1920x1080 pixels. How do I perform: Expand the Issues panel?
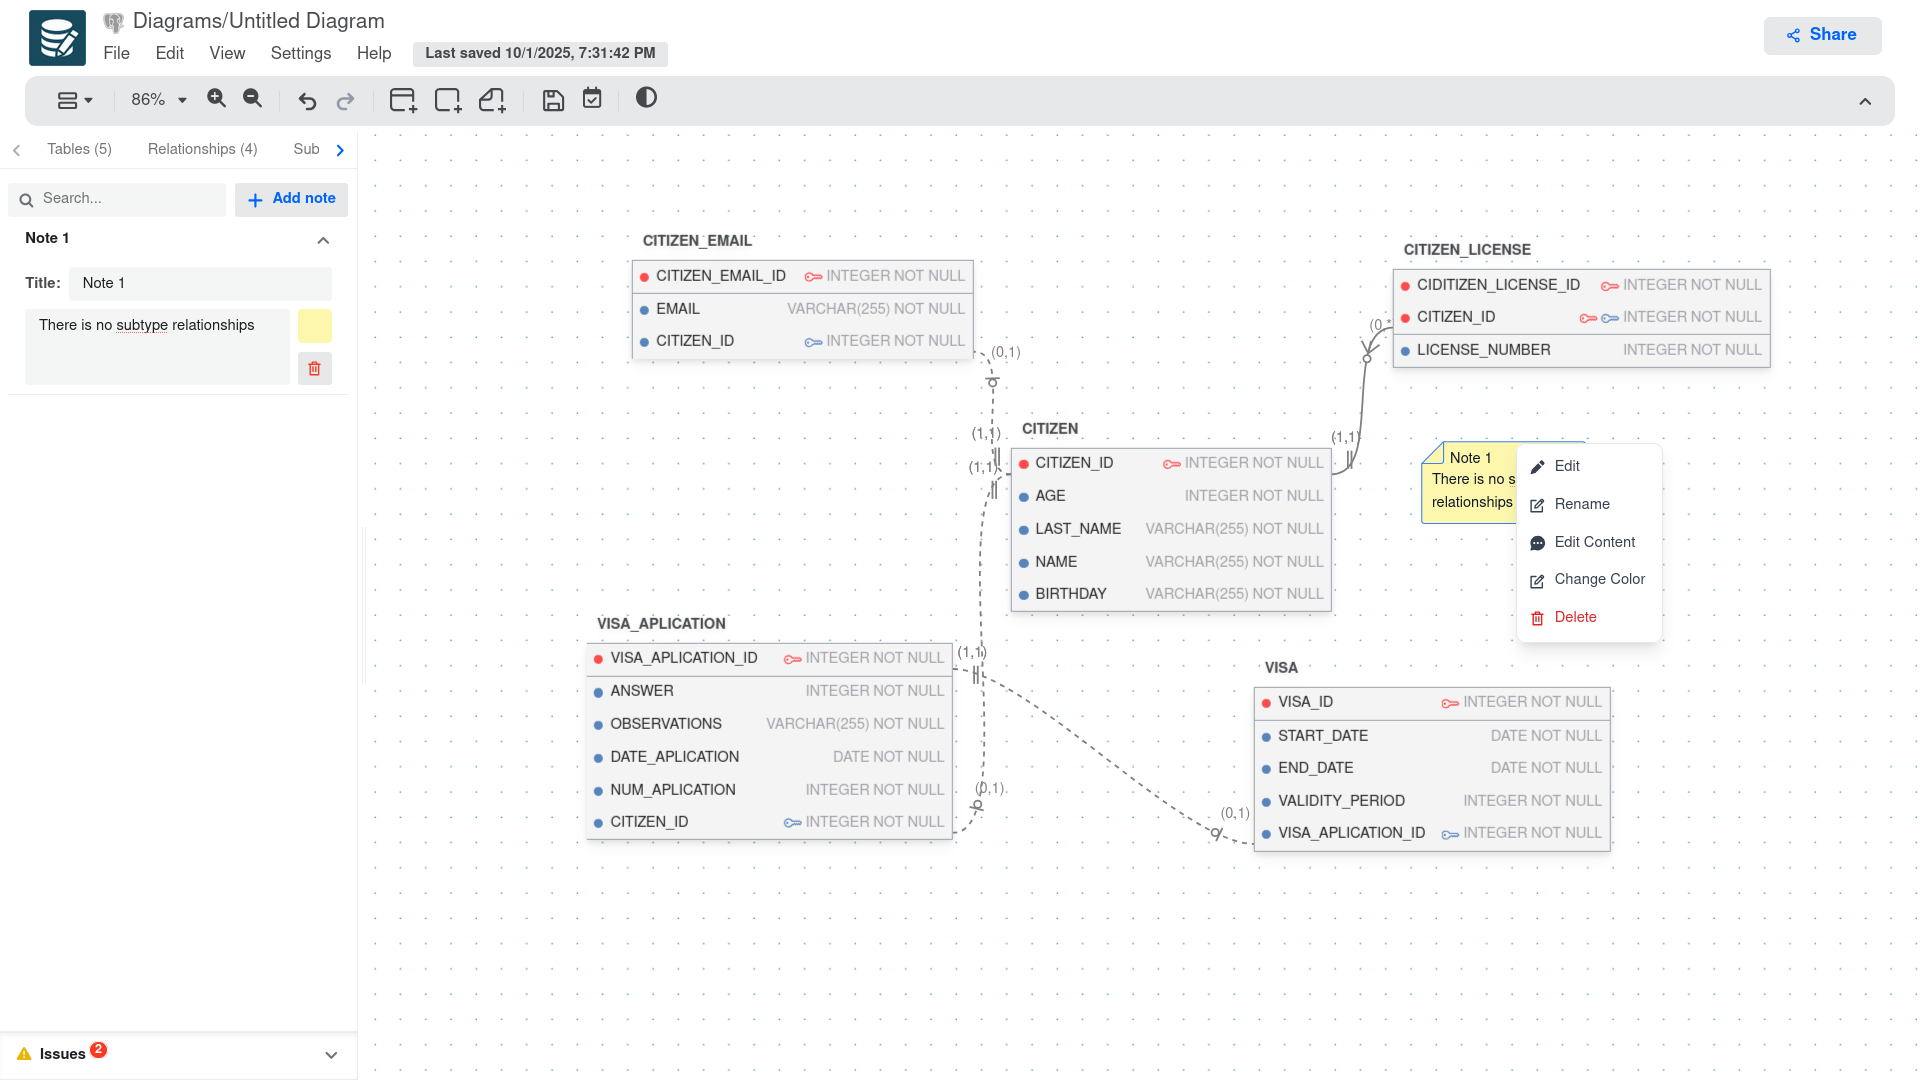point(331,1055)
